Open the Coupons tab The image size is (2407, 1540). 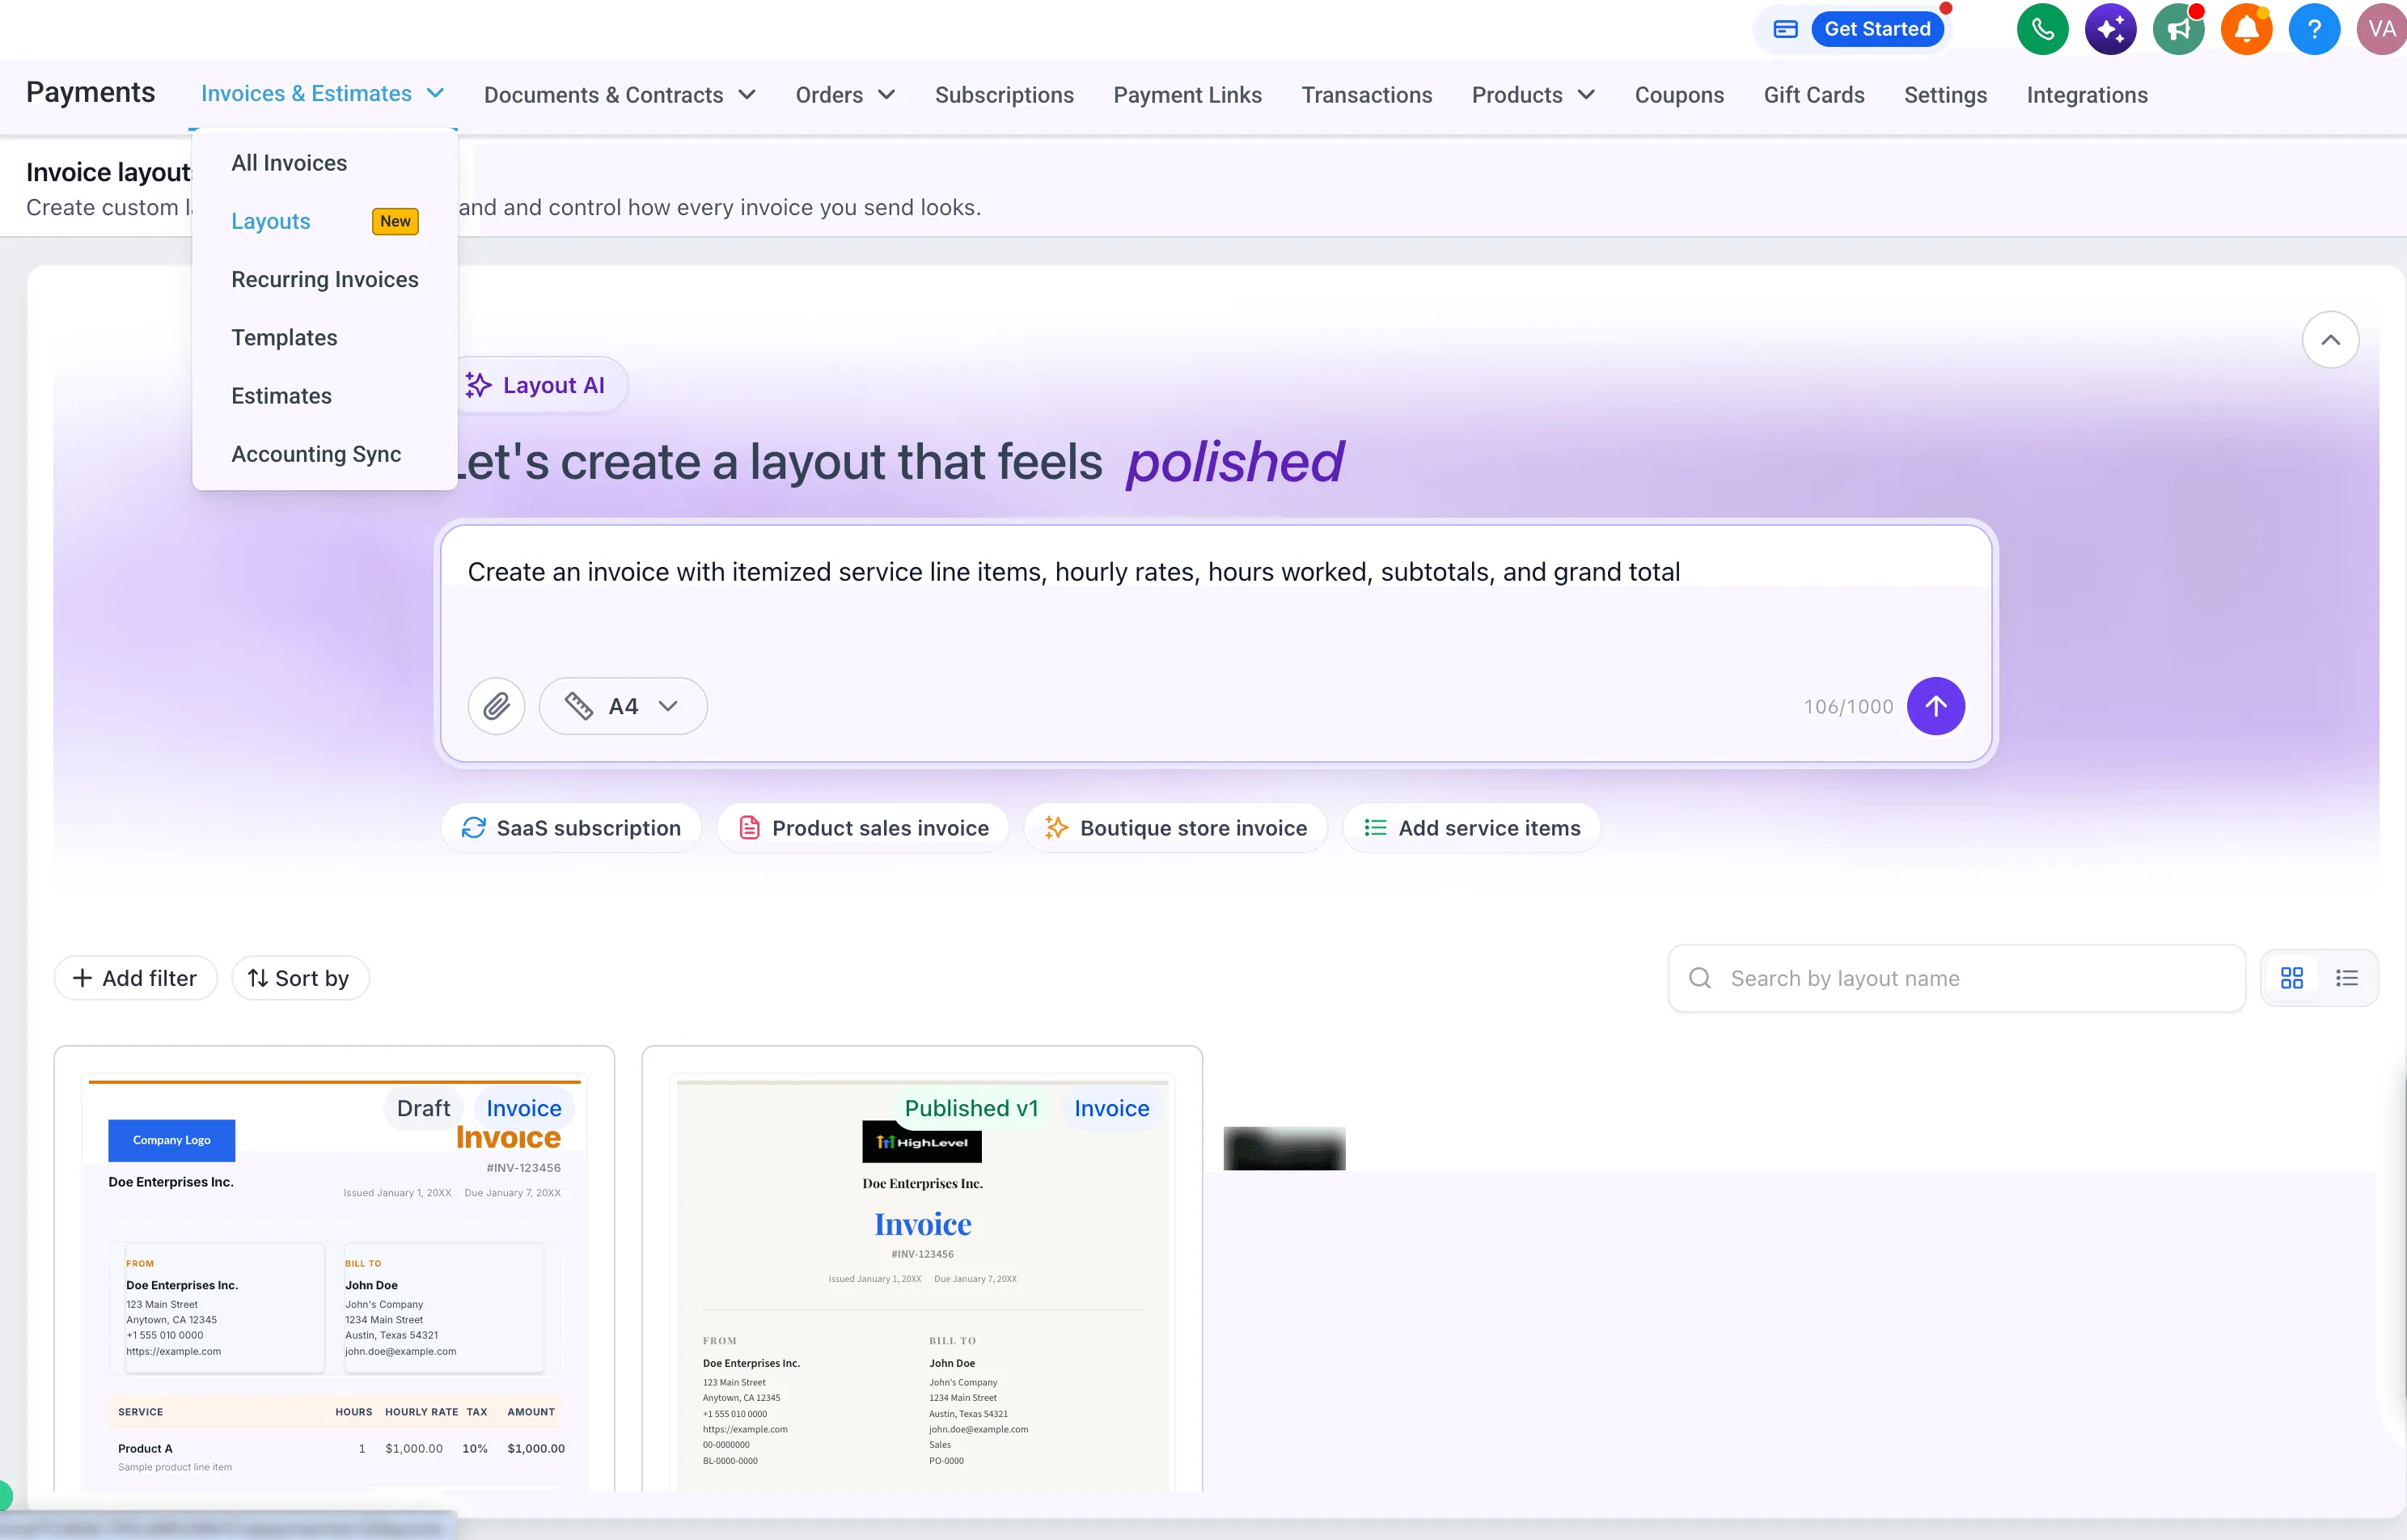point(1679,95)
